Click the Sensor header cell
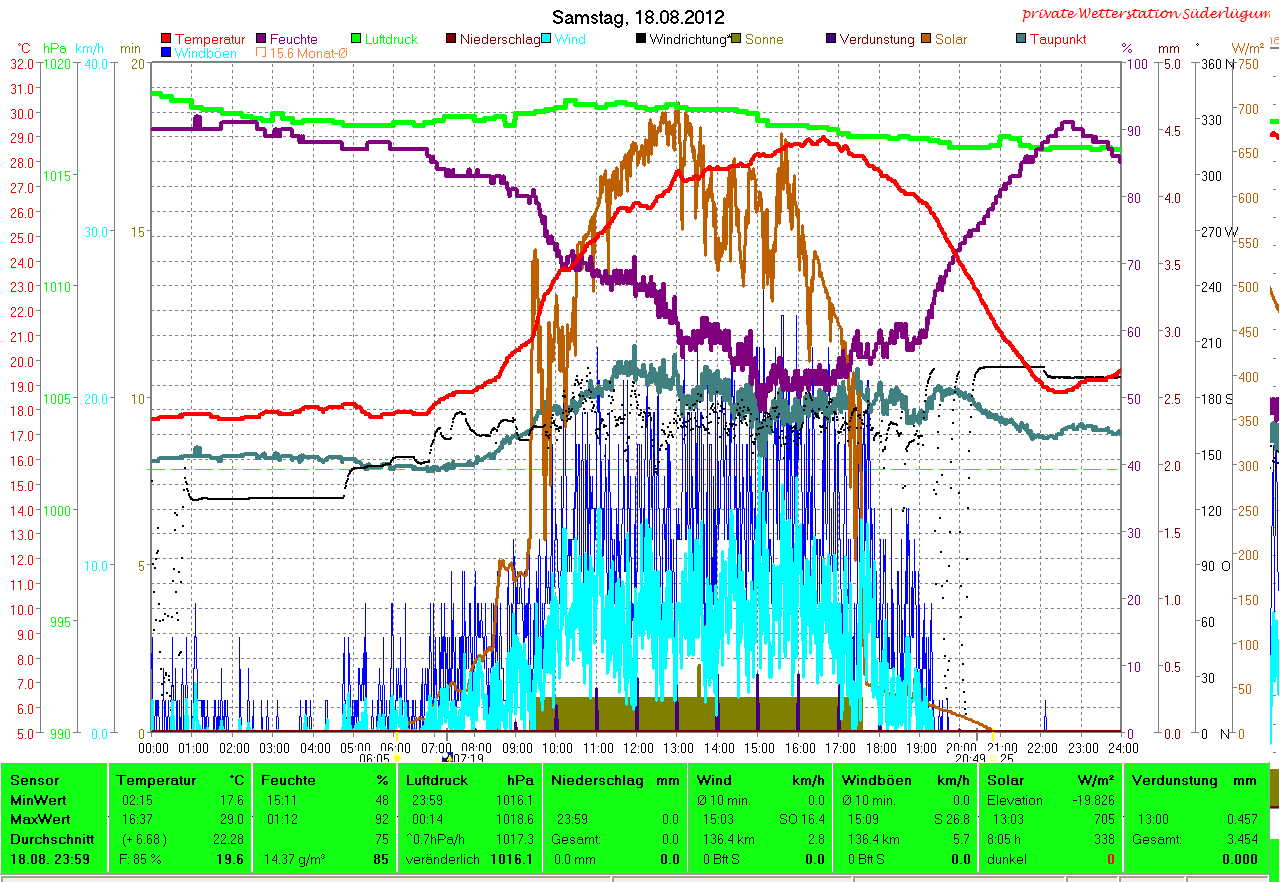Image resolution: width=1280 pixels, height=882 pixels. click(35, 780)
